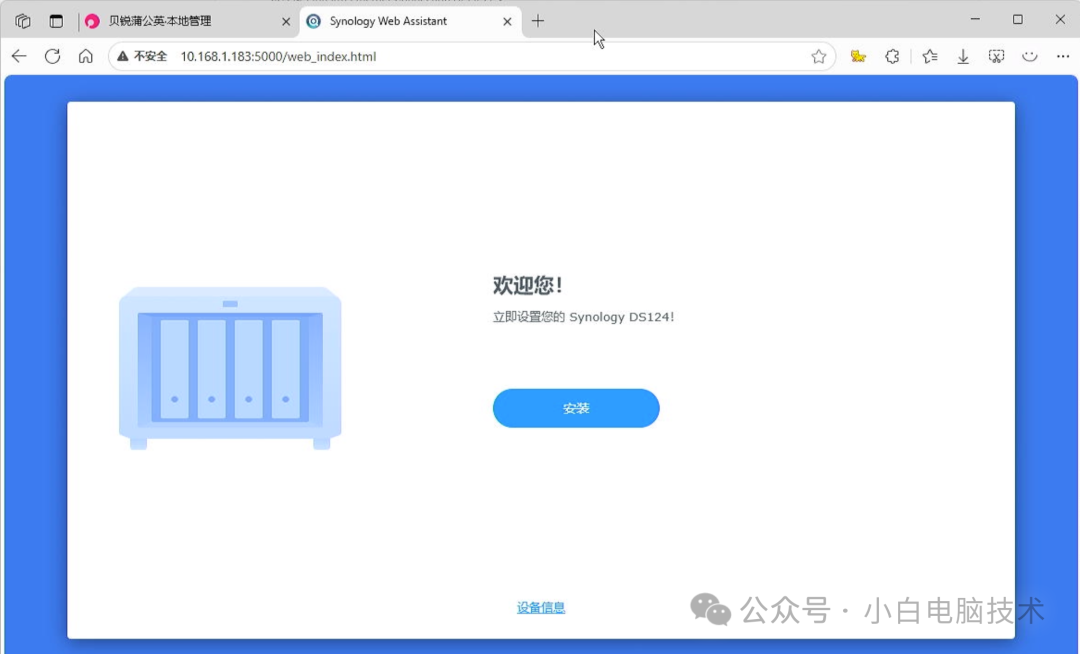Click the back navigation arrow
This screenshot has height=654, width=1080.
19,56
